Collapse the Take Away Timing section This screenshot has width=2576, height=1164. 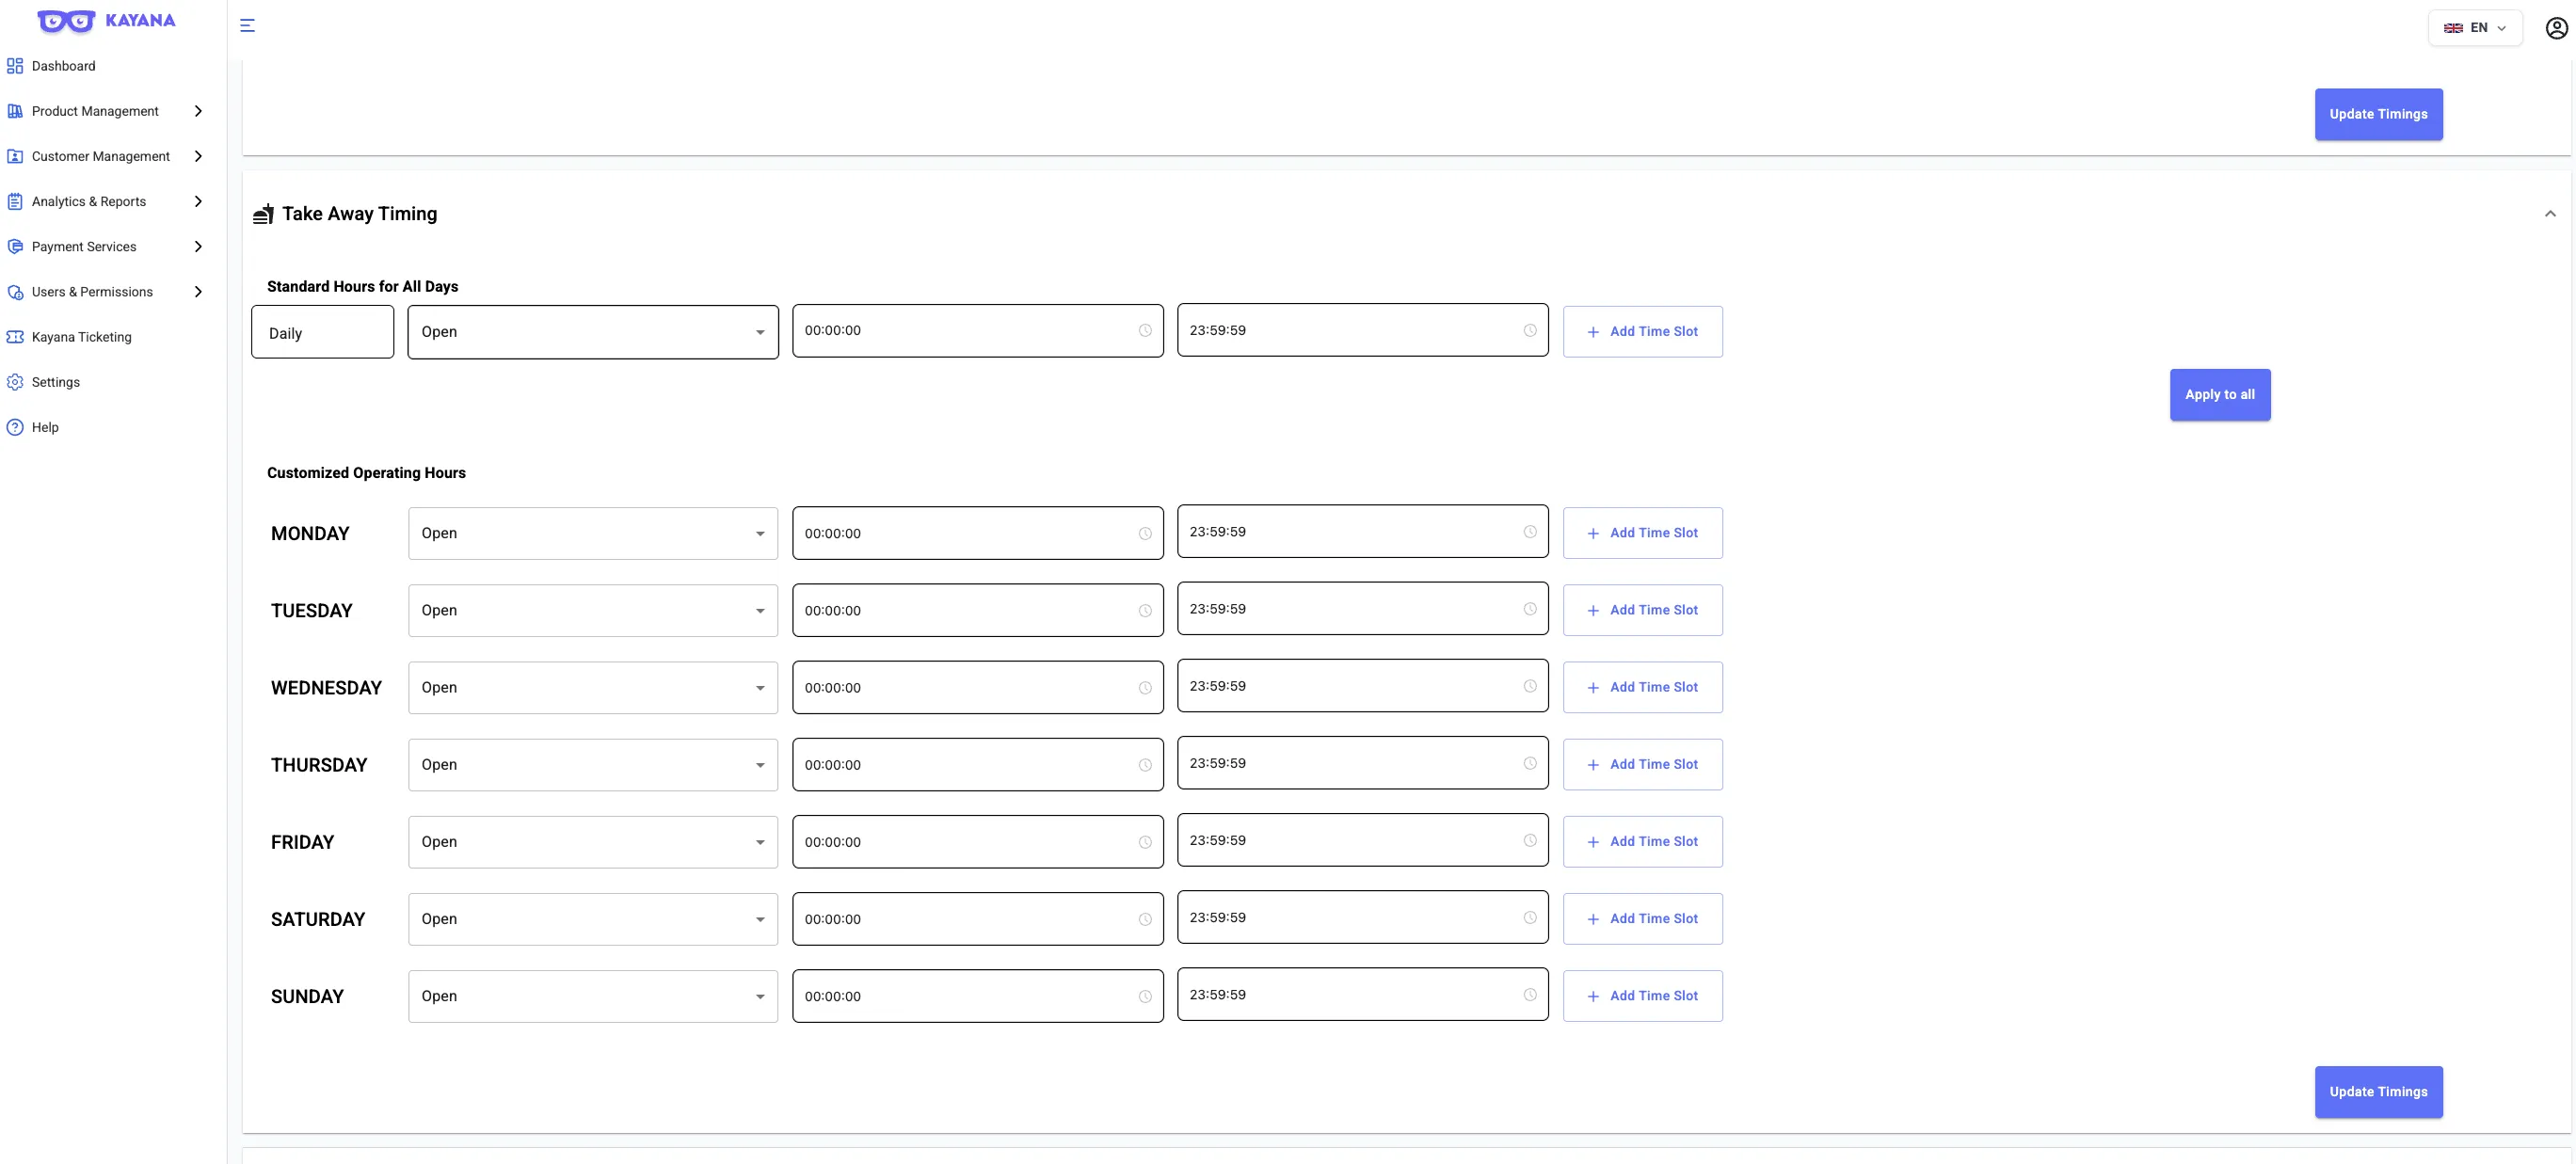(2550, 214)
